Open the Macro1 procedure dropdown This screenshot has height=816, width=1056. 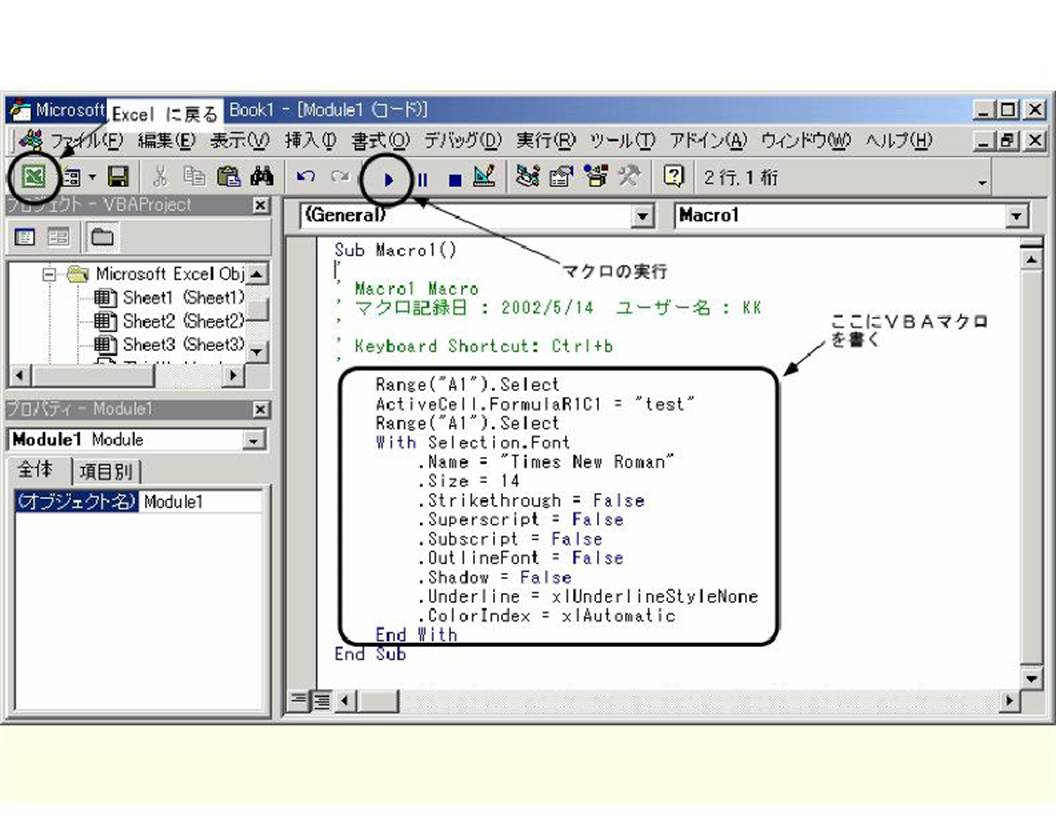1017,216
